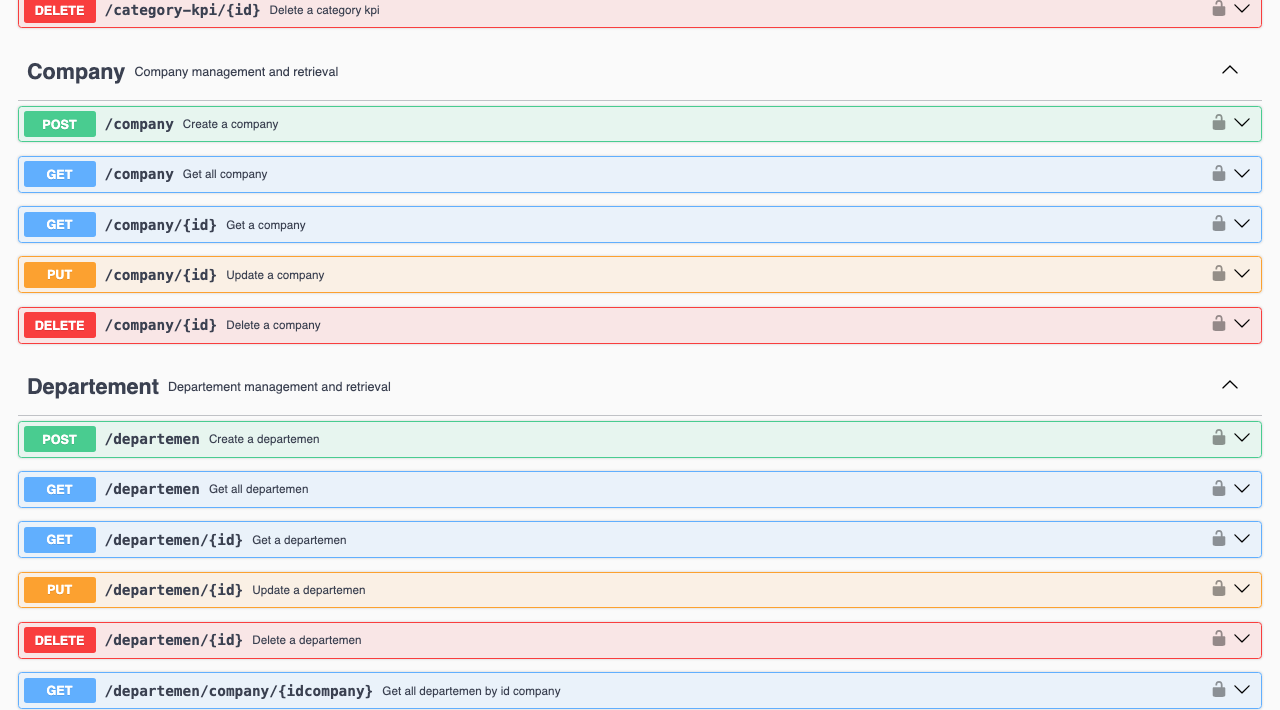Viewport: 1280px width, 710px height.
Task: Collapse the Departement section
Action: [1230, 385]
